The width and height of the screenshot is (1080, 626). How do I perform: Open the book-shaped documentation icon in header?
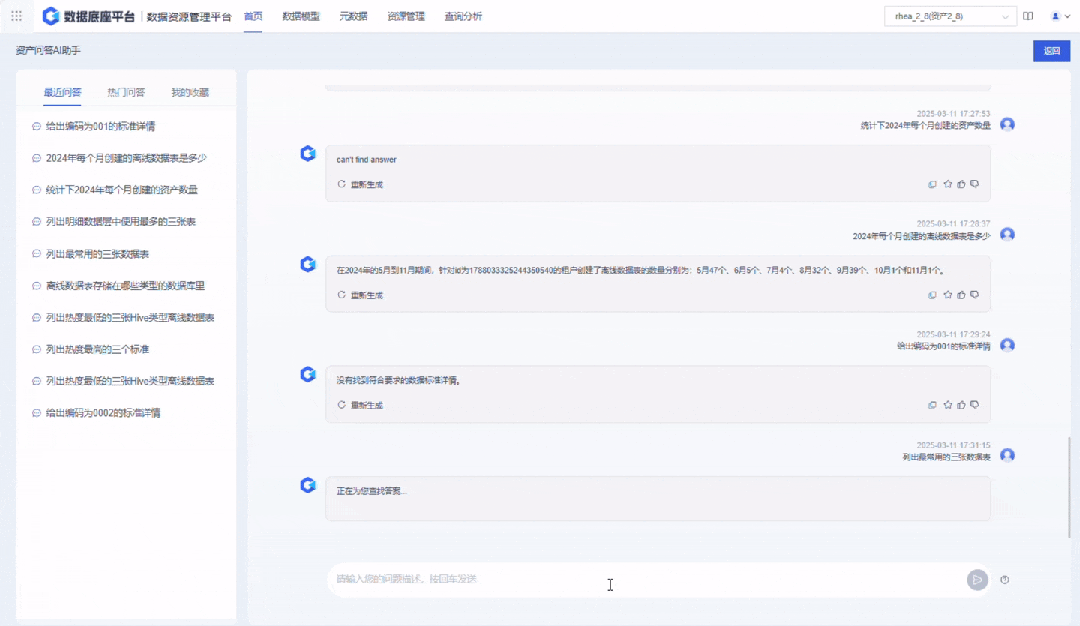1028,16
